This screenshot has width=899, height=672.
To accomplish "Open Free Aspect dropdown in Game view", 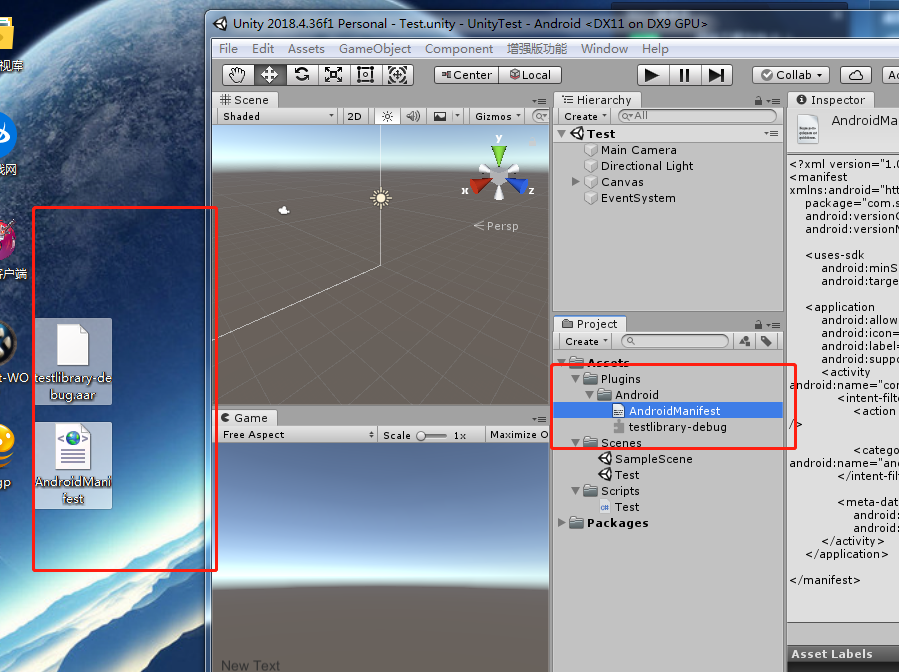I will point(298,435).
